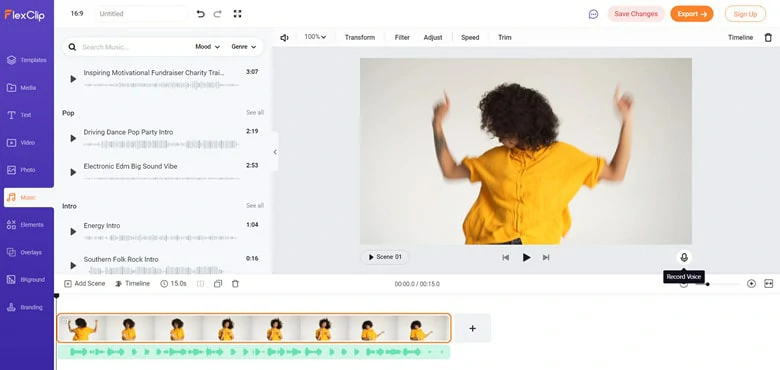Open the chat feedback icon

593,14
